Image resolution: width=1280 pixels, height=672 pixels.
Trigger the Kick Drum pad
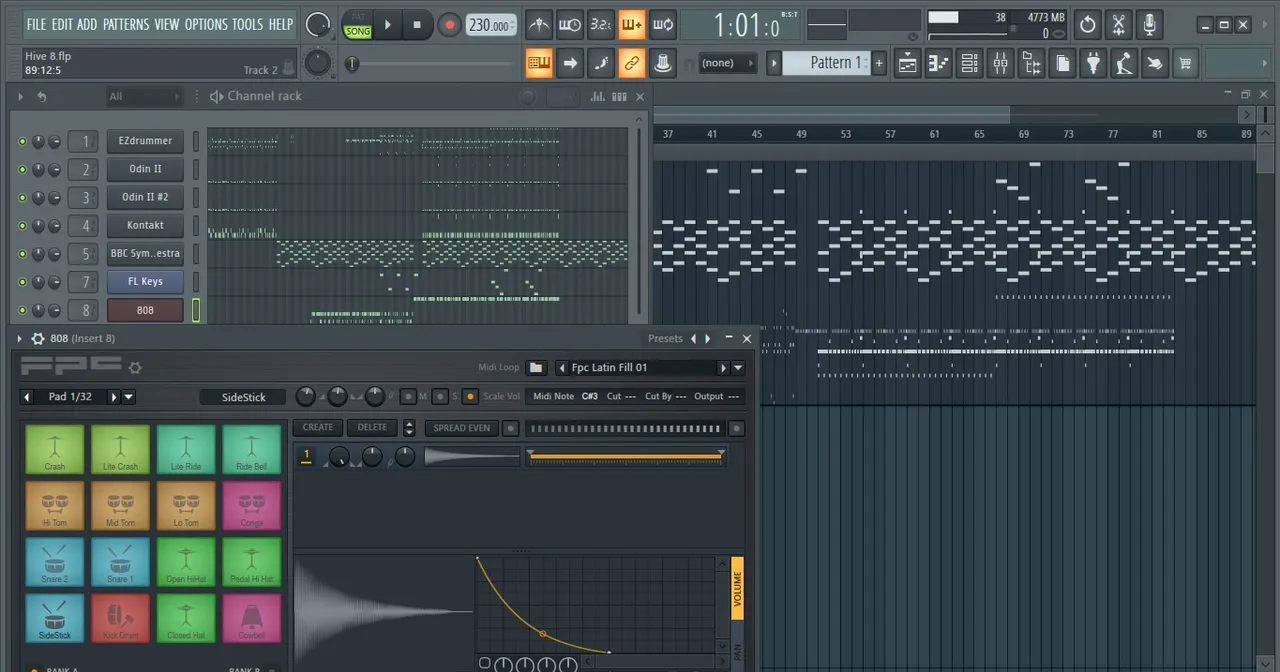pos(120,618)
